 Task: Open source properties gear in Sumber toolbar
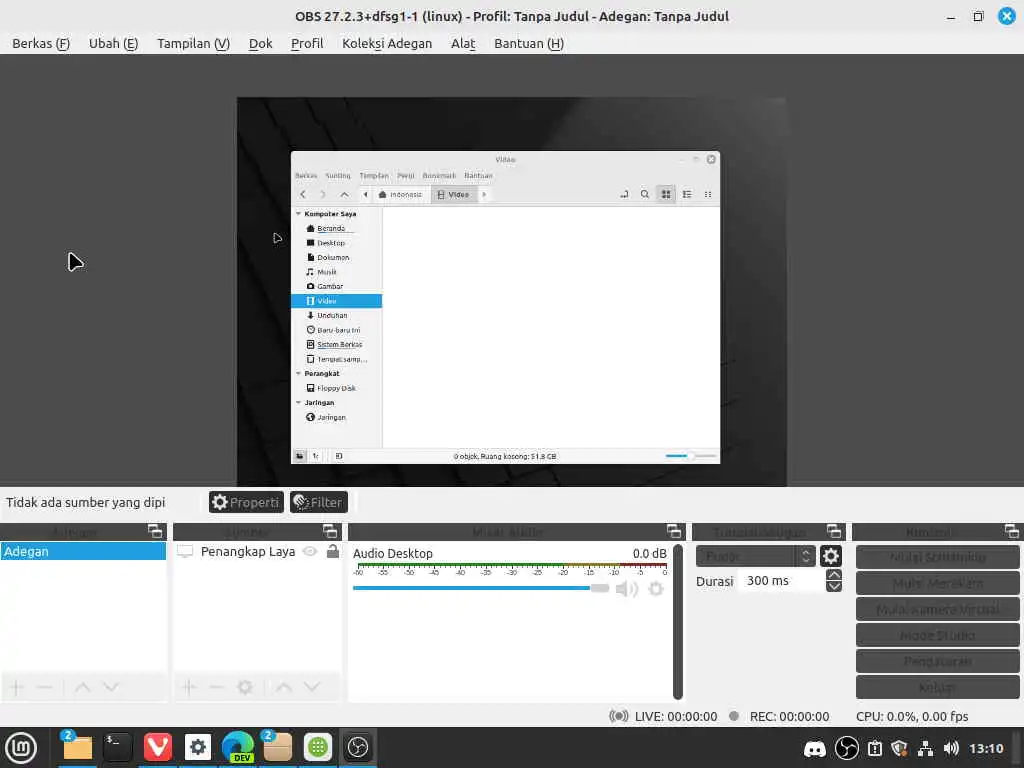(x=245, y=687)
